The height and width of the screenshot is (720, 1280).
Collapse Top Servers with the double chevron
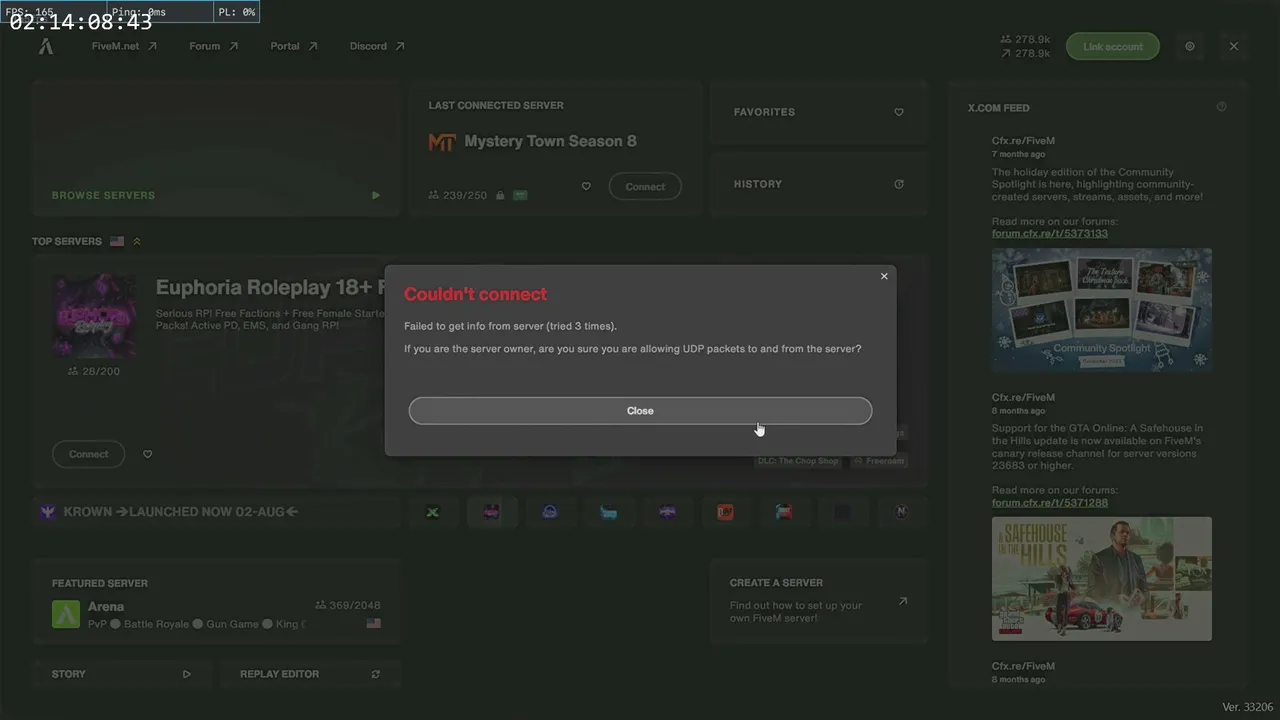(137, 242)
